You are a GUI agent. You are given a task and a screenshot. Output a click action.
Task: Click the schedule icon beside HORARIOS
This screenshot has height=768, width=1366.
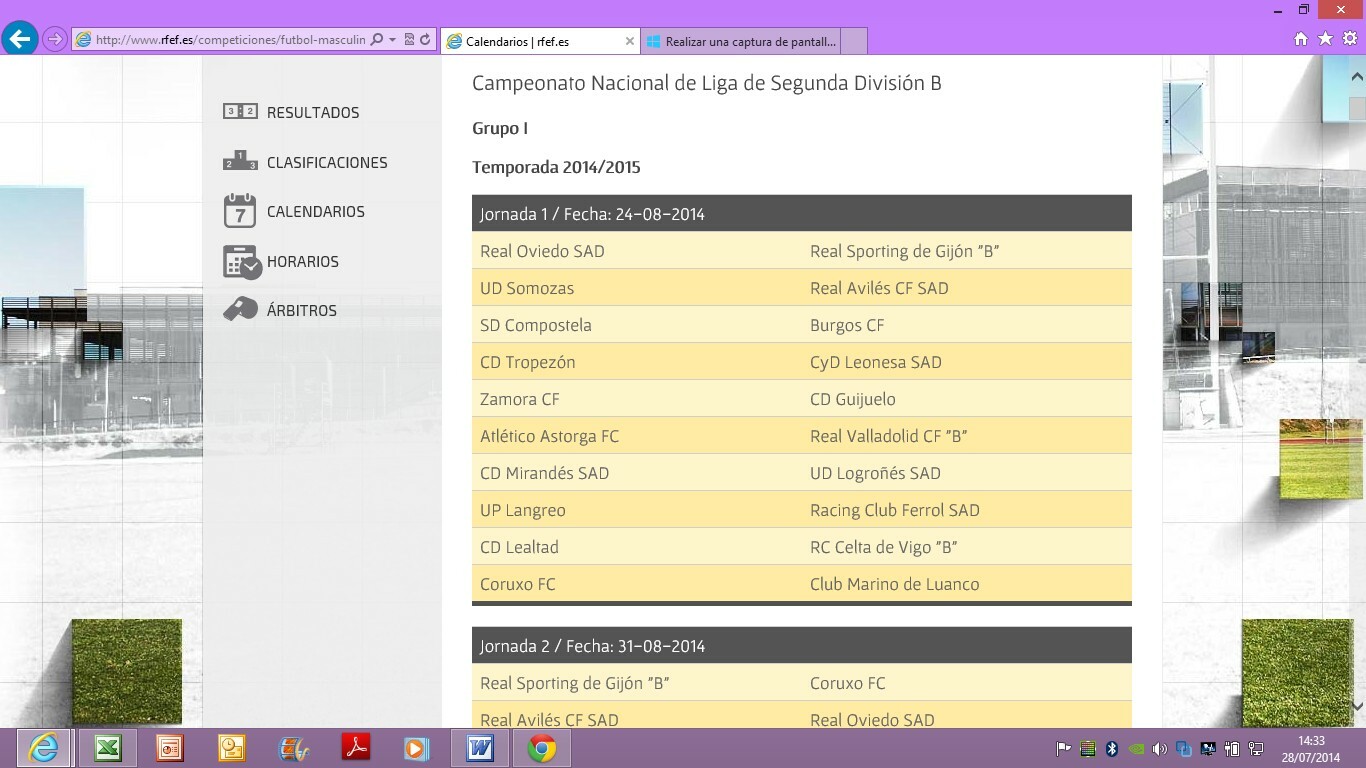pos(242,262)
